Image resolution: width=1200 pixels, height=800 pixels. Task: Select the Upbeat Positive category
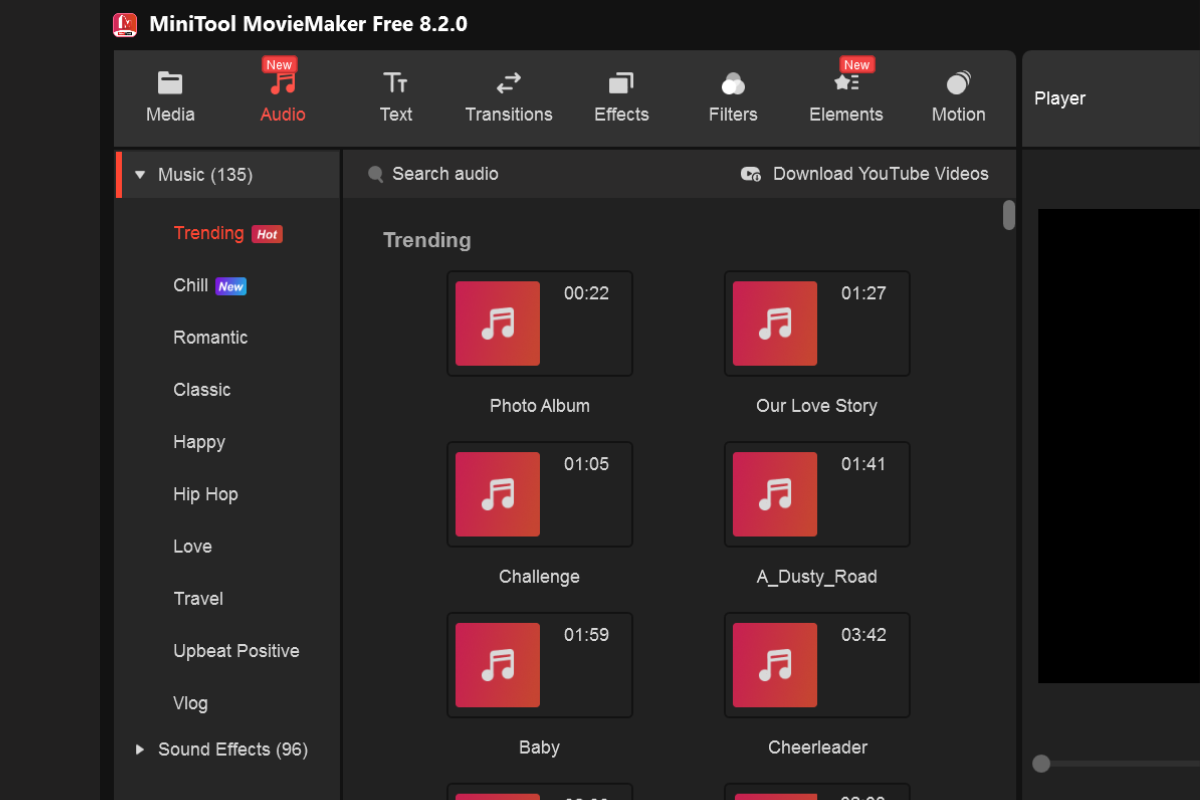coord(236,651)
